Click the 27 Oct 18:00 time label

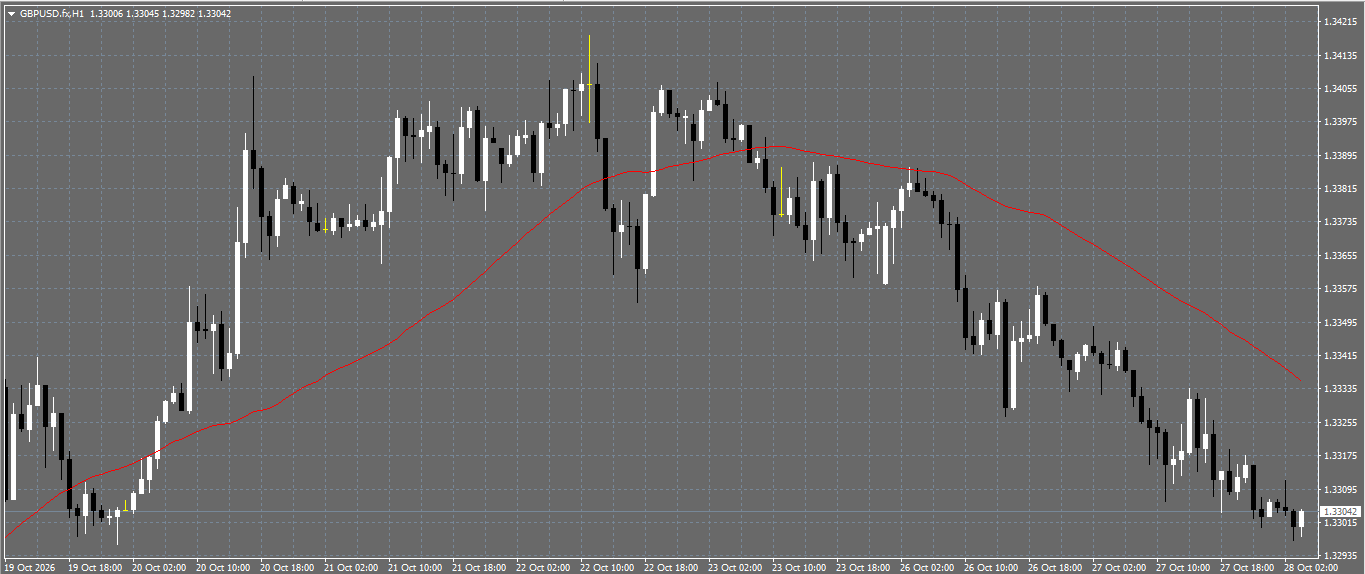(x=1247, y=567)
